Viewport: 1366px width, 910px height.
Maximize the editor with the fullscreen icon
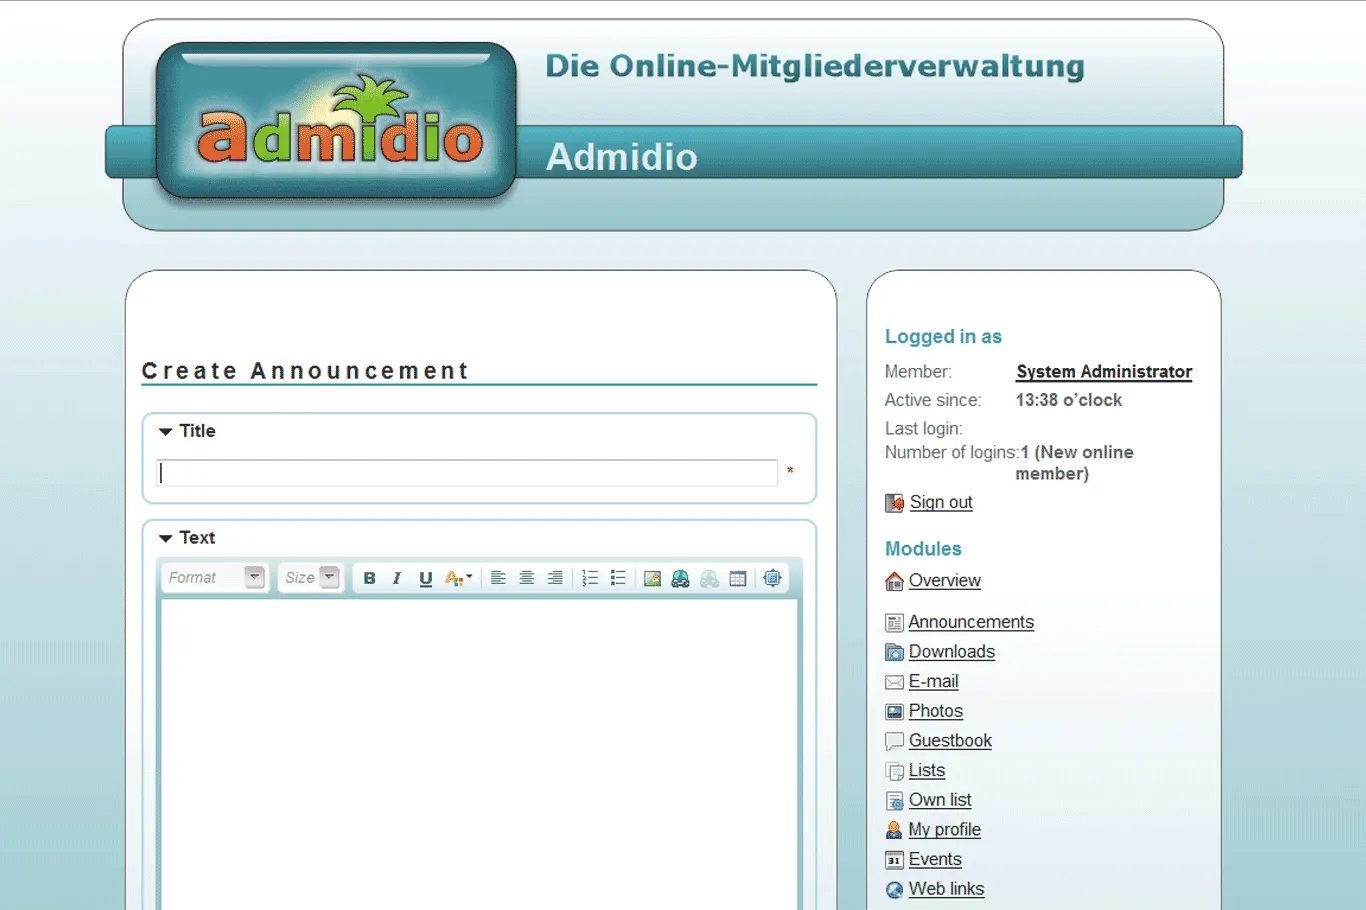772,578
